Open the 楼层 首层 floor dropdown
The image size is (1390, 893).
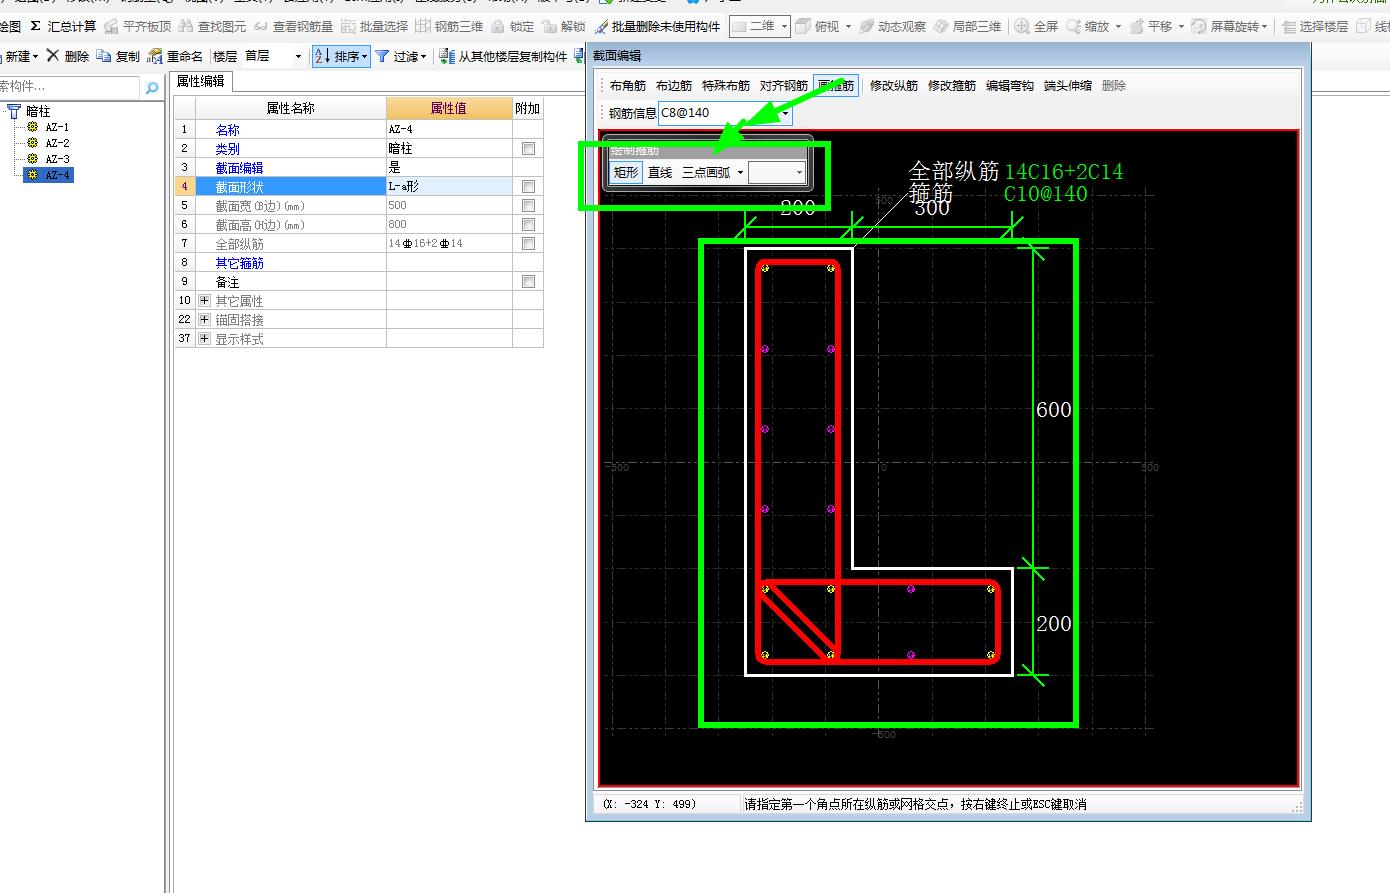coord(298,56)
